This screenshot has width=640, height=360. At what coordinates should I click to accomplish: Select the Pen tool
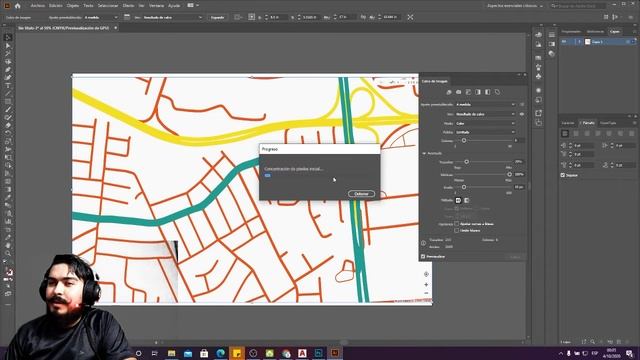point(8,70)
